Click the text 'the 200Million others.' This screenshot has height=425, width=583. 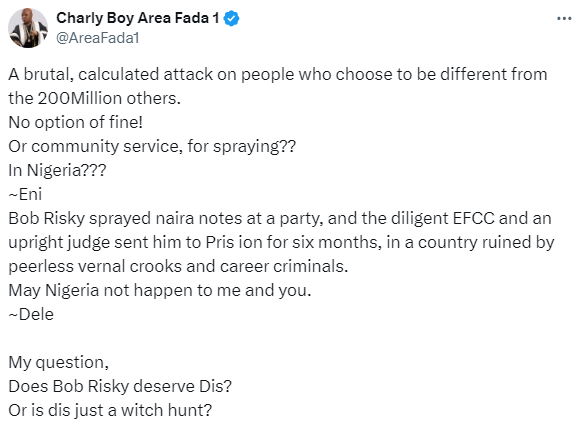click(94, 99)
